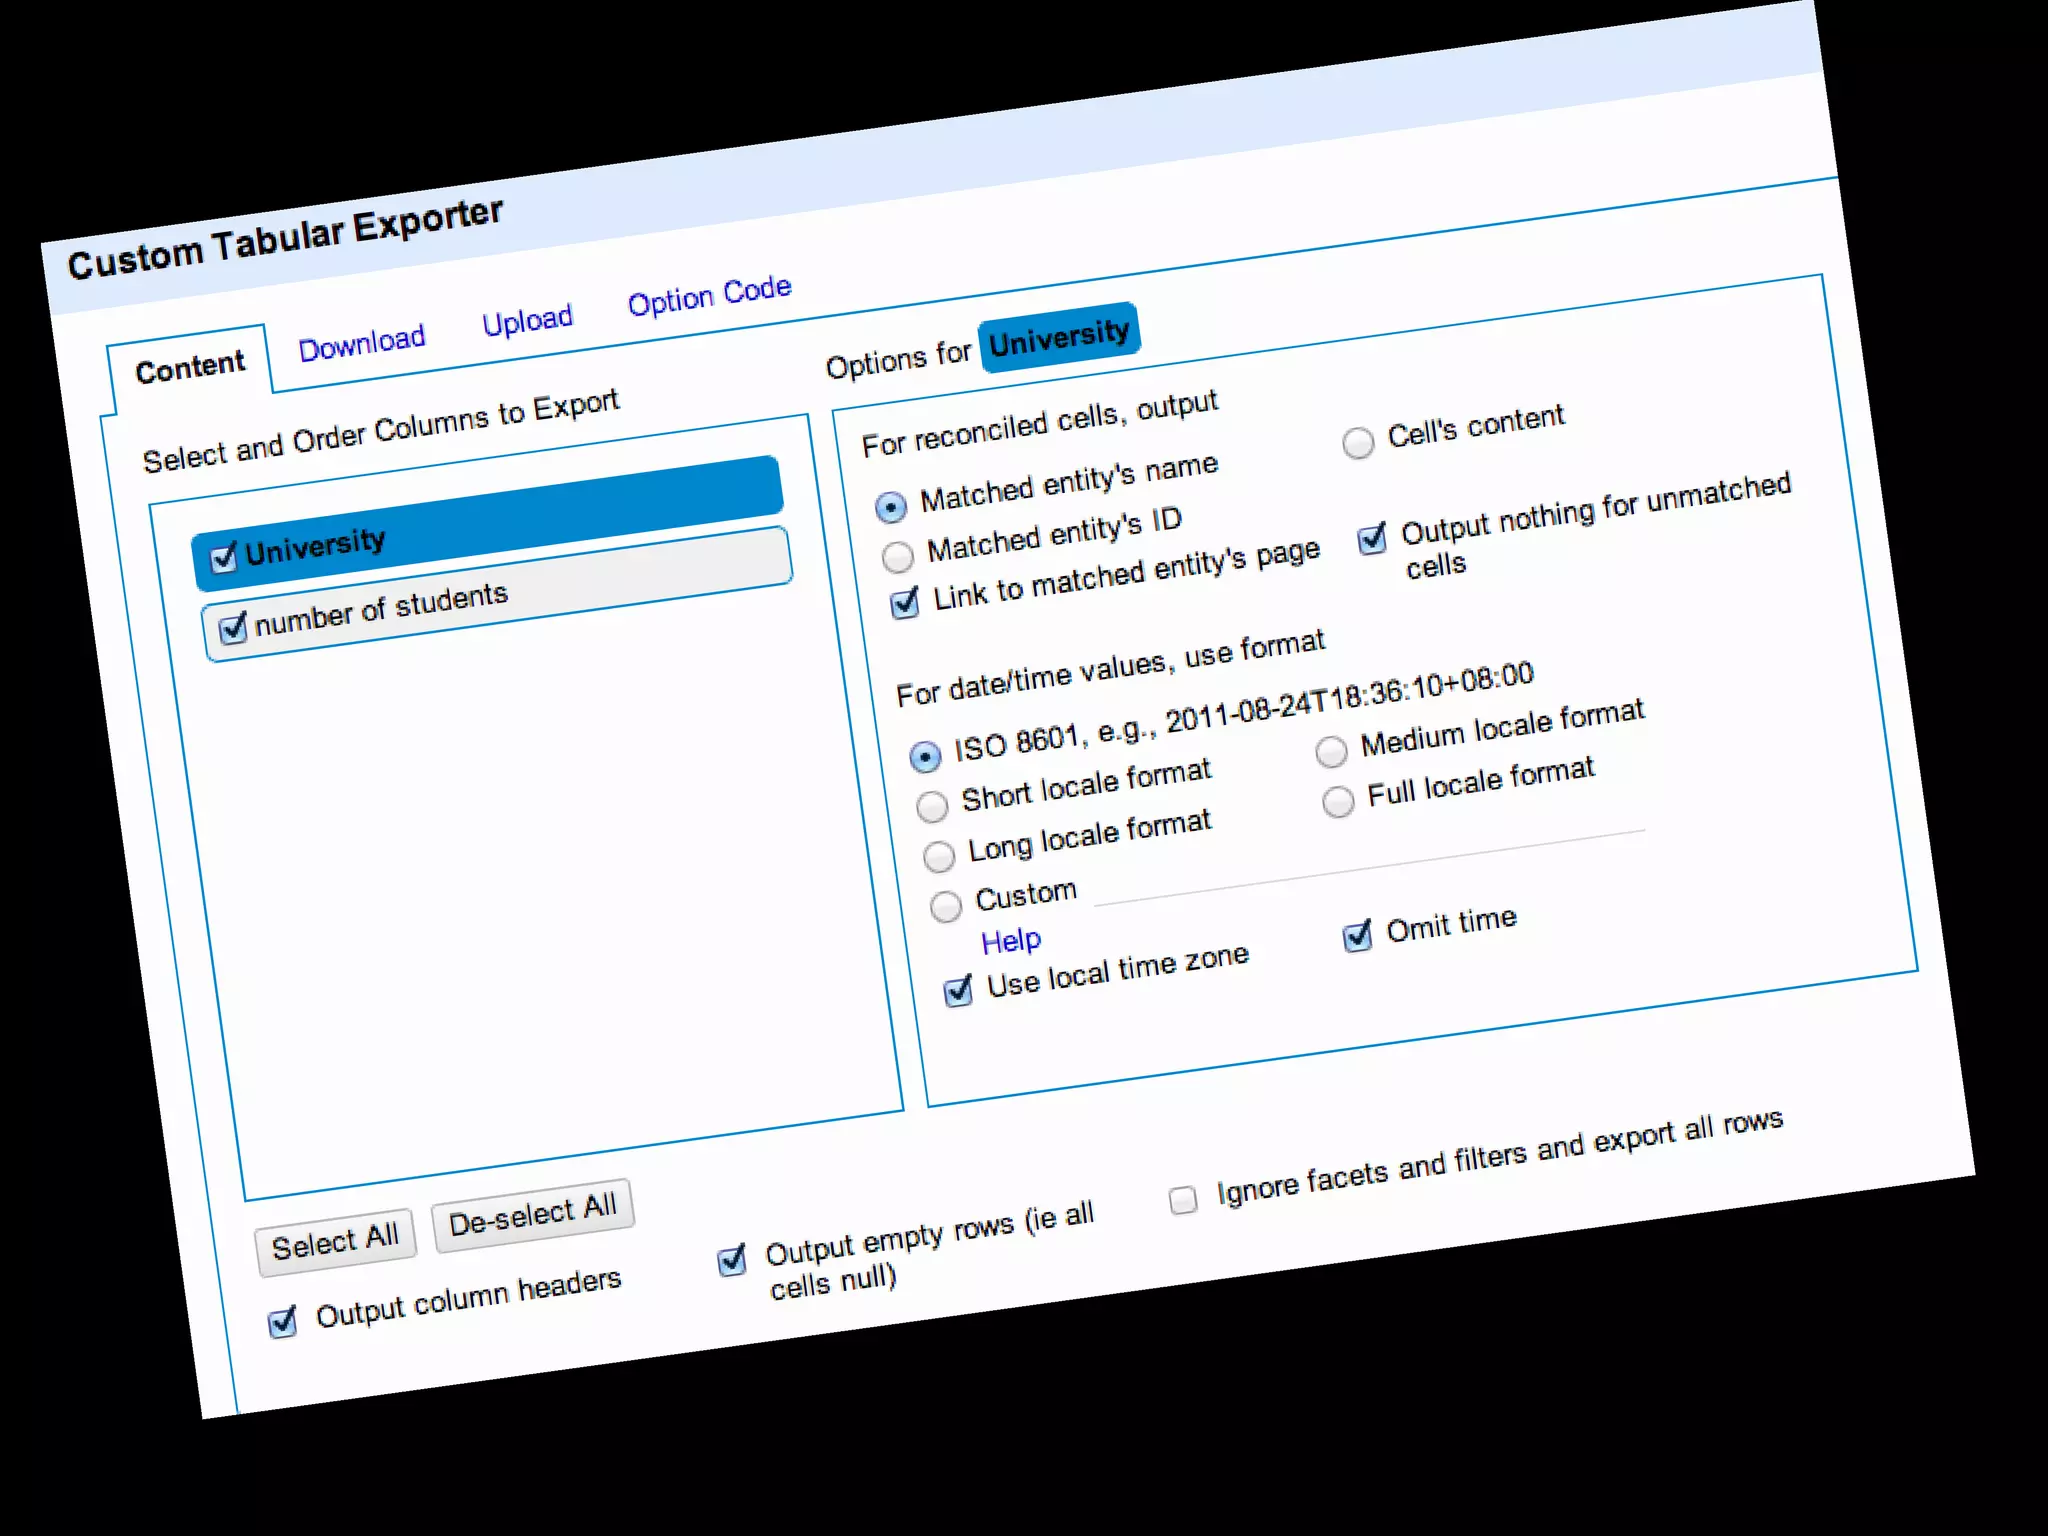Open the Option Code tab
The height and width of the screenshot is (1536, 2048).
pos(709,295)
